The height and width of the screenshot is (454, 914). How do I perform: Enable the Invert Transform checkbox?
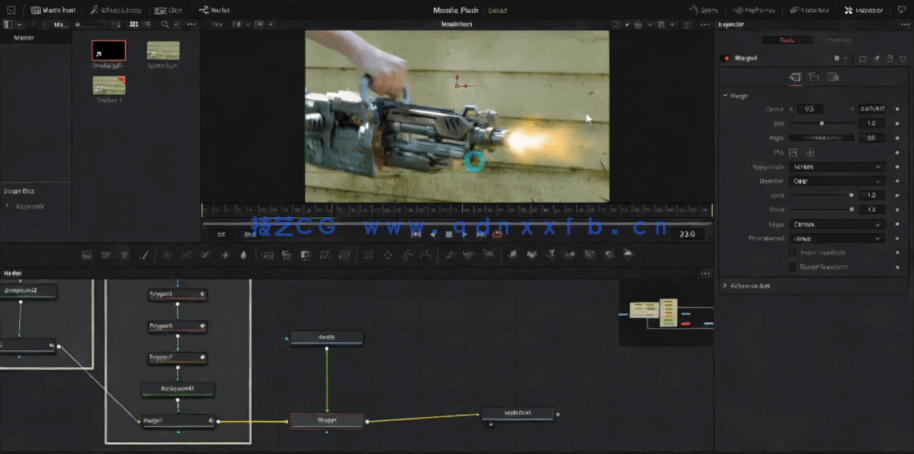[793, 252]
